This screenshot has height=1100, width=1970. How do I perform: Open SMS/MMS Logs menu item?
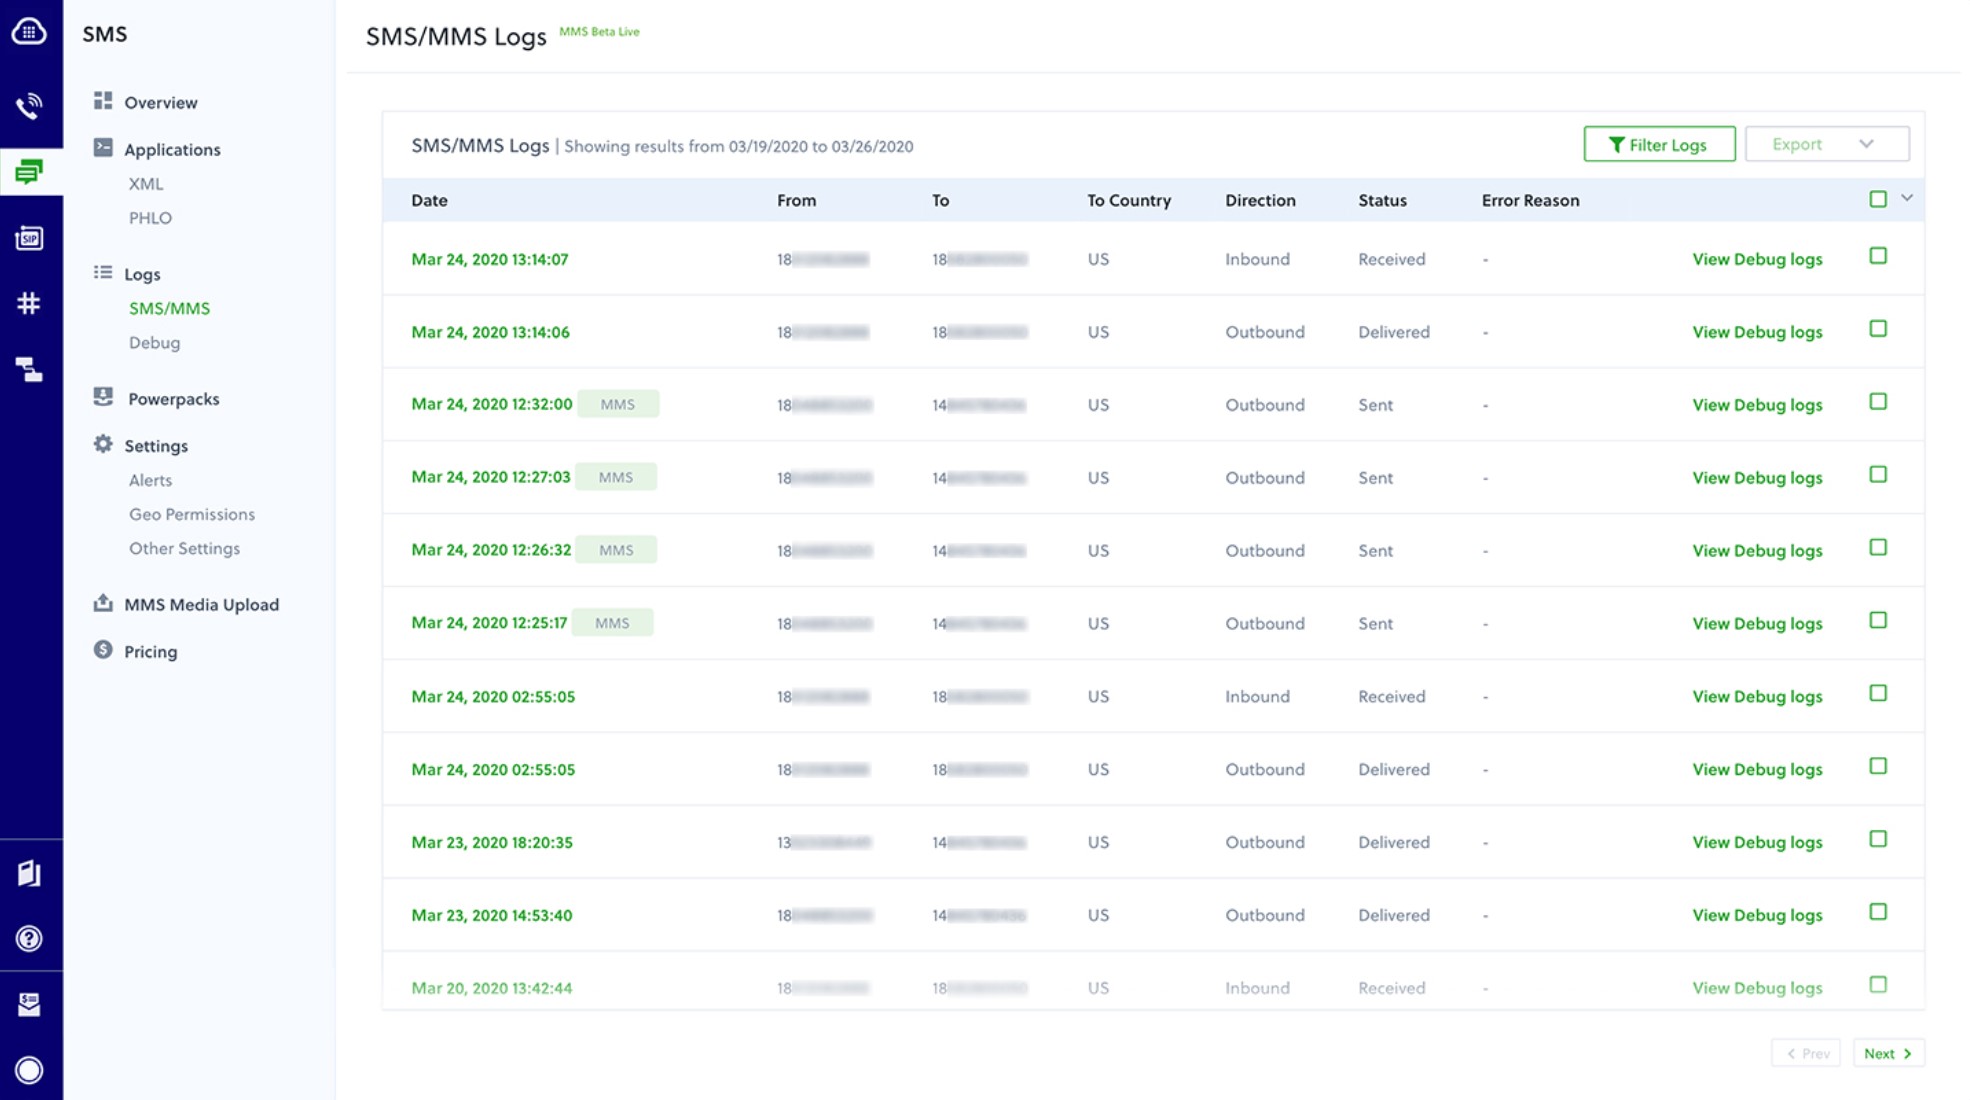168,307
